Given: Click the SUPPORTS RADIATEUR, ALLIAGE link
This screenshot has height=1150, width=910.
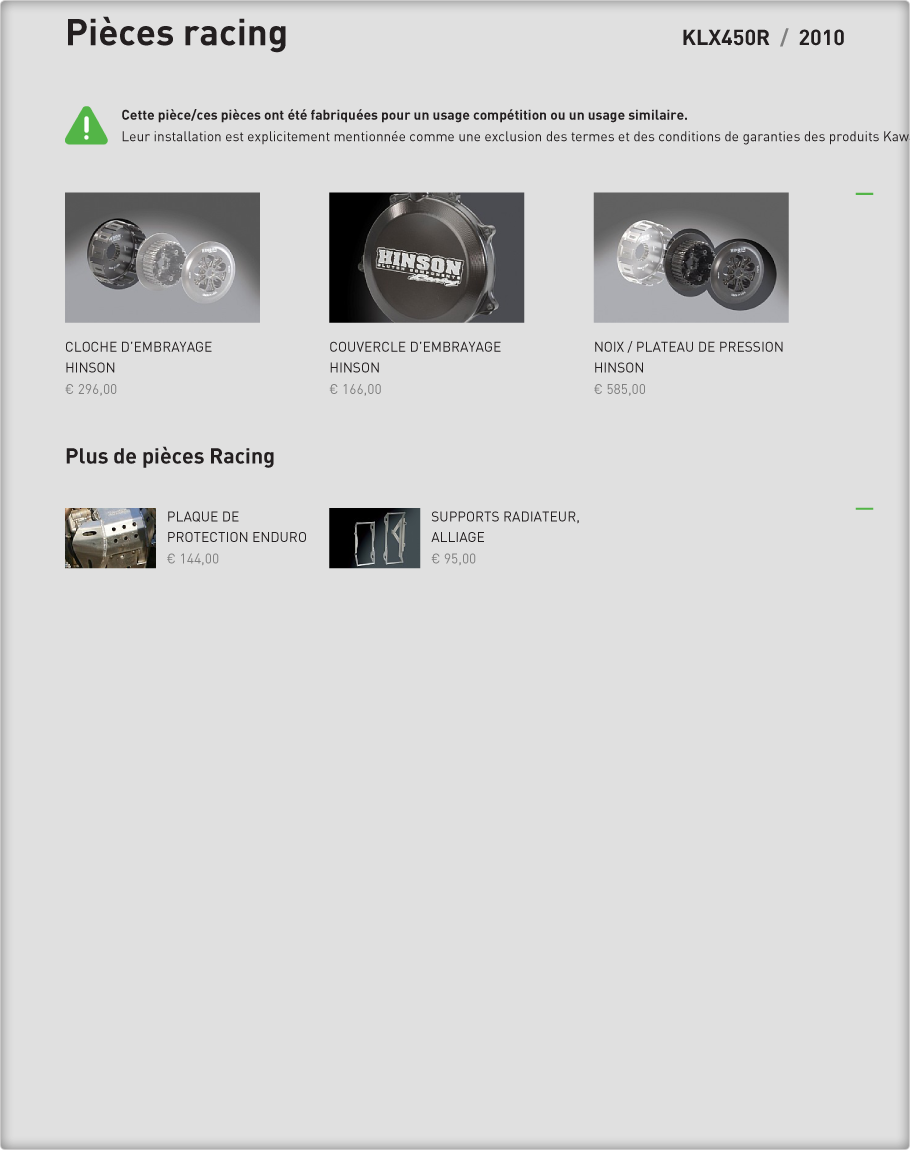Looking at the screenshot, I should pyautogui.click(x=505, y=527).
